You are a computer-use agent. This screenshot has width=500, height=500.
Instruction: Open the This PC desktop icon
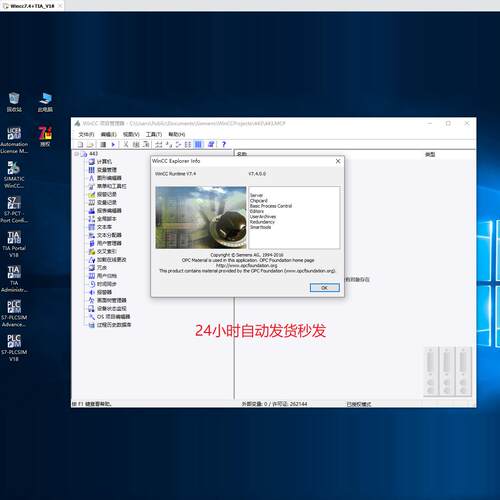pos(45,102)
